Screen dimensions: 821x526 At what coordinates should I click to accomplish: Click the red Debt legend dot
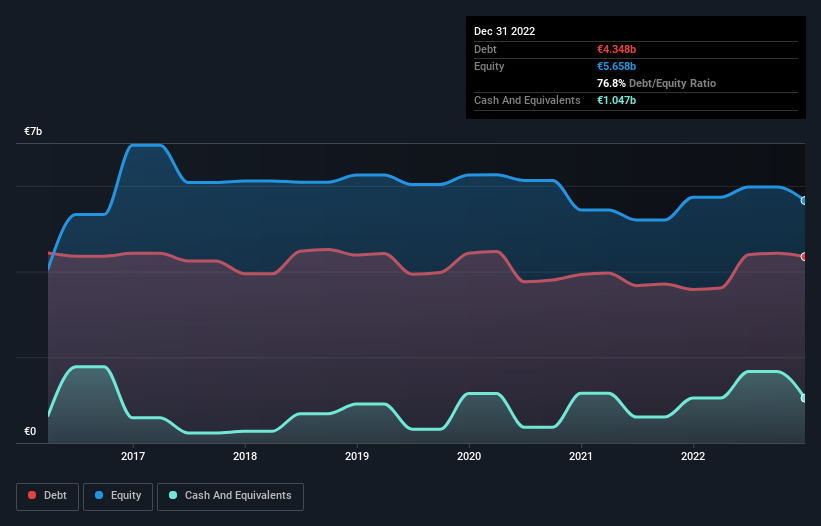32,495
